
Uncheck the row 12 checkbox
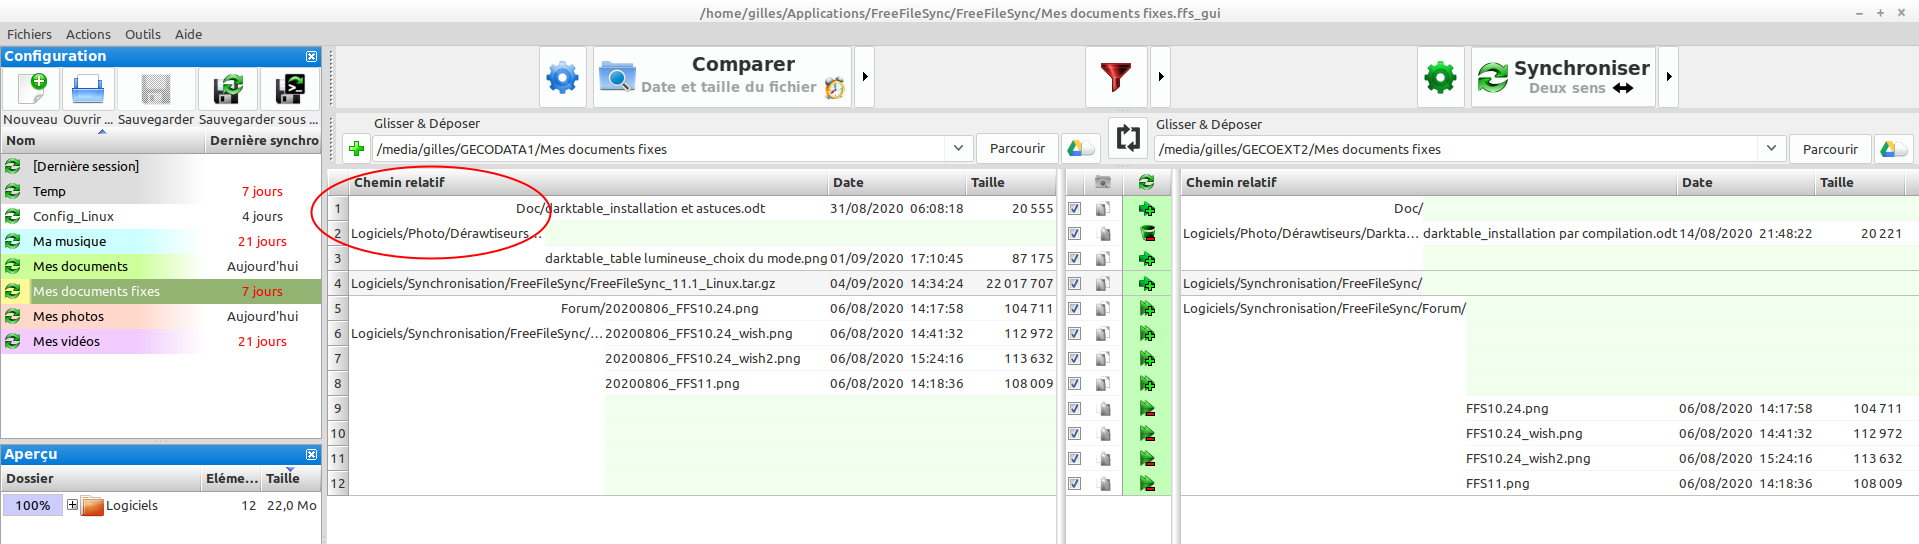pos(1074,484)
